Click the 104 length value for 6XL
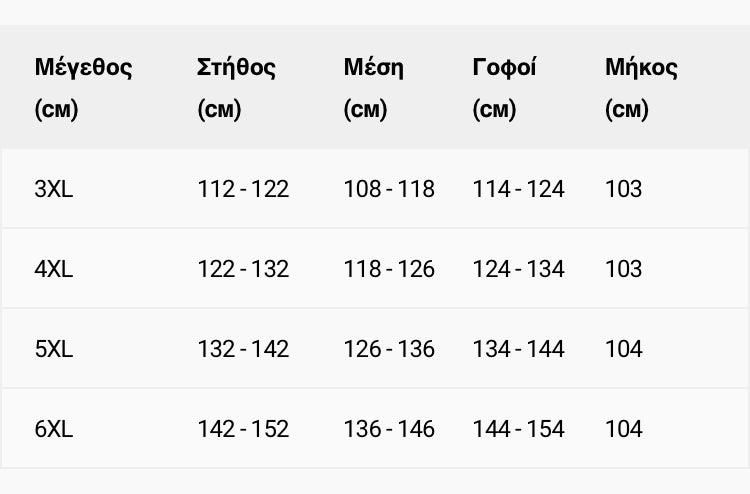The height and width of the screenshot is (494, 750). (624, 428)
